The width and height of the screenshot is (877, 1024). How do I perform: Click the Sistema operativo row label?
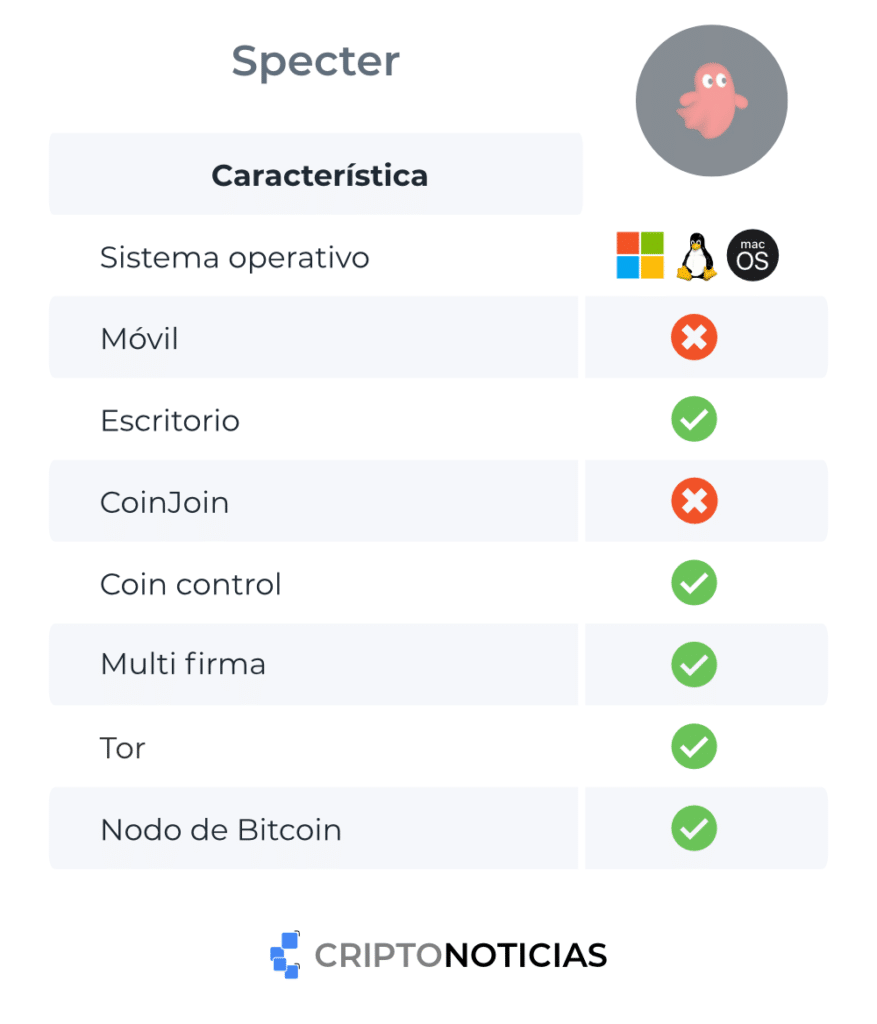pos(235,258)
